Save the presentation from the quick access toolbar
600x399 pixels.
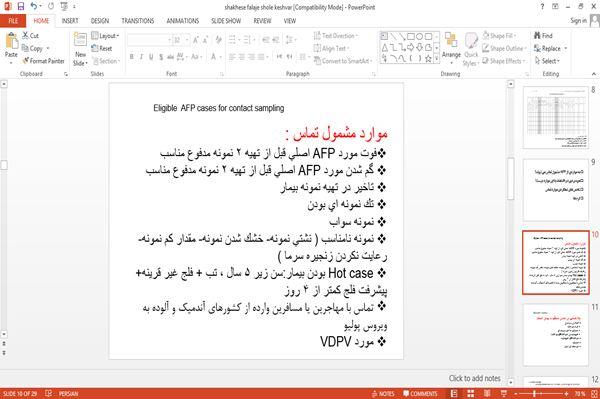[21, 7]
